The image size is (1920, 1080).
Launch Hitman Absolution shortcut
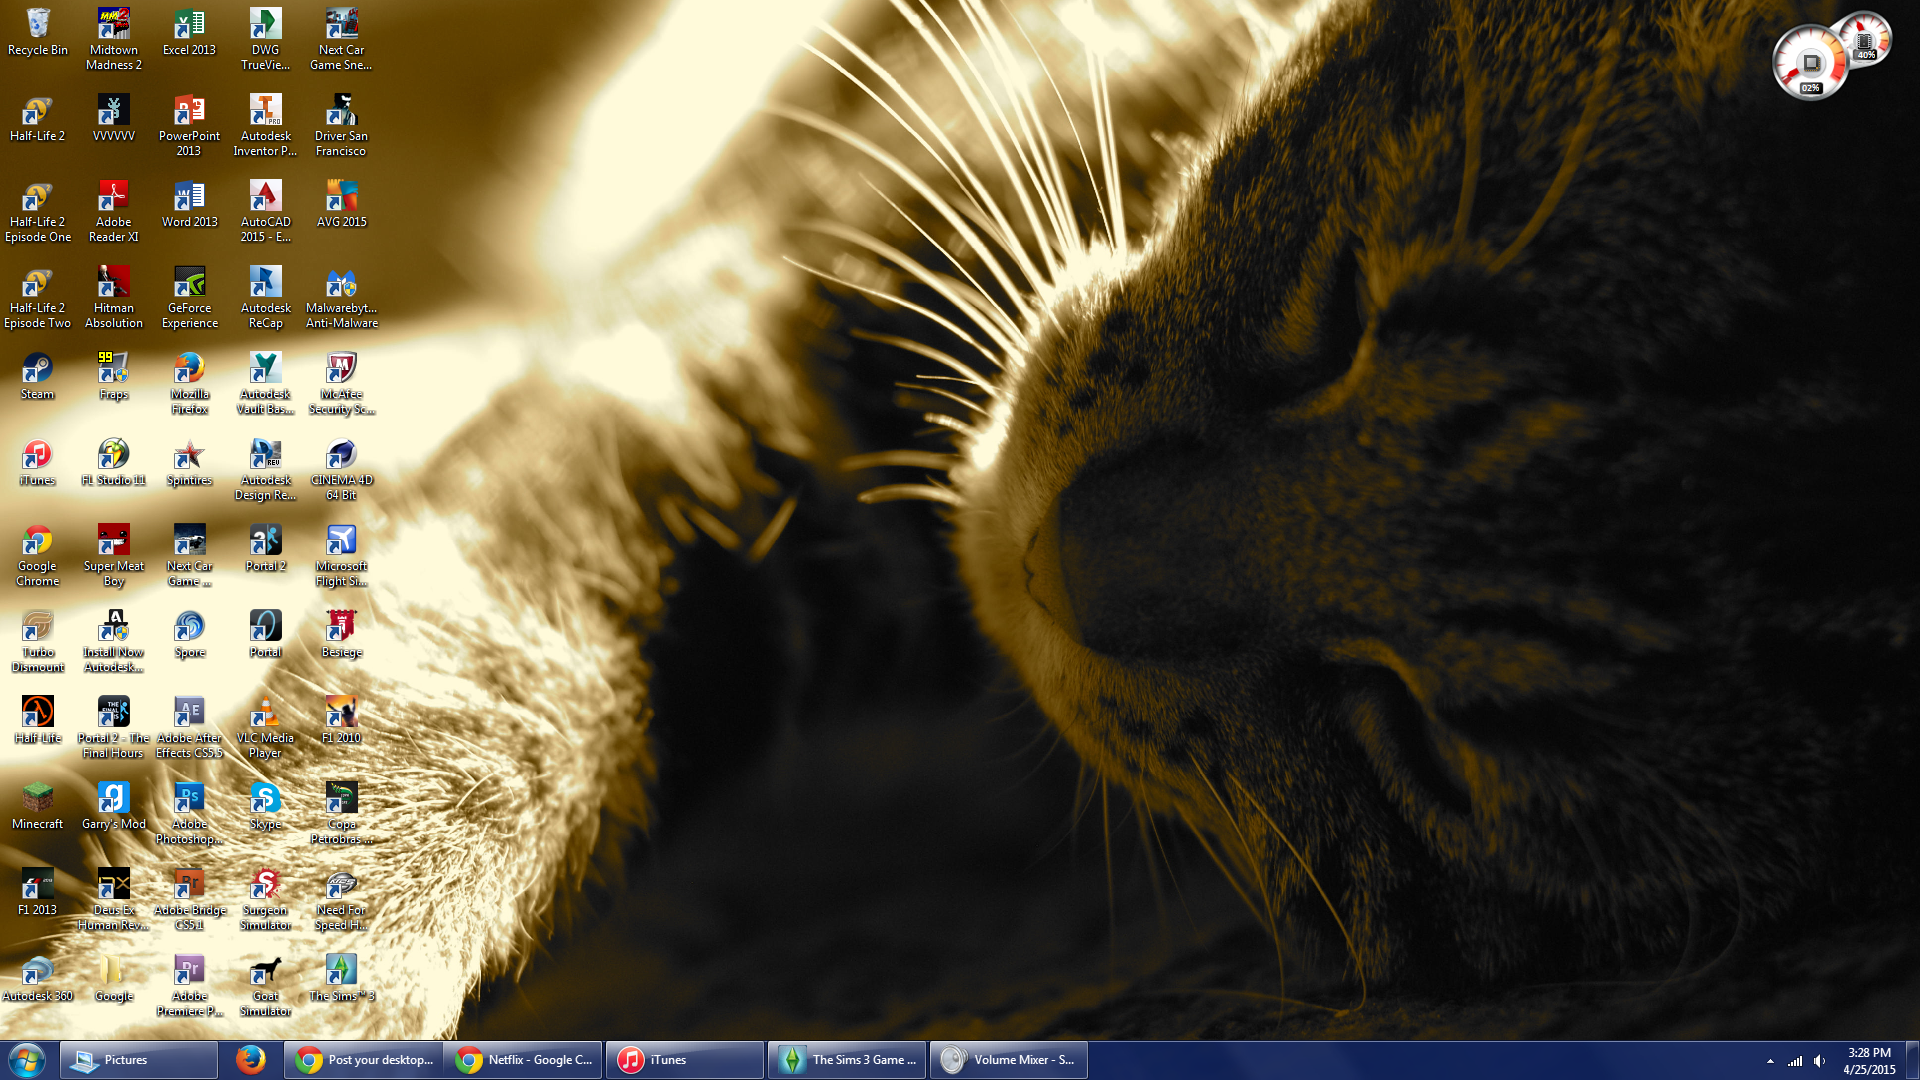point(114,298)
